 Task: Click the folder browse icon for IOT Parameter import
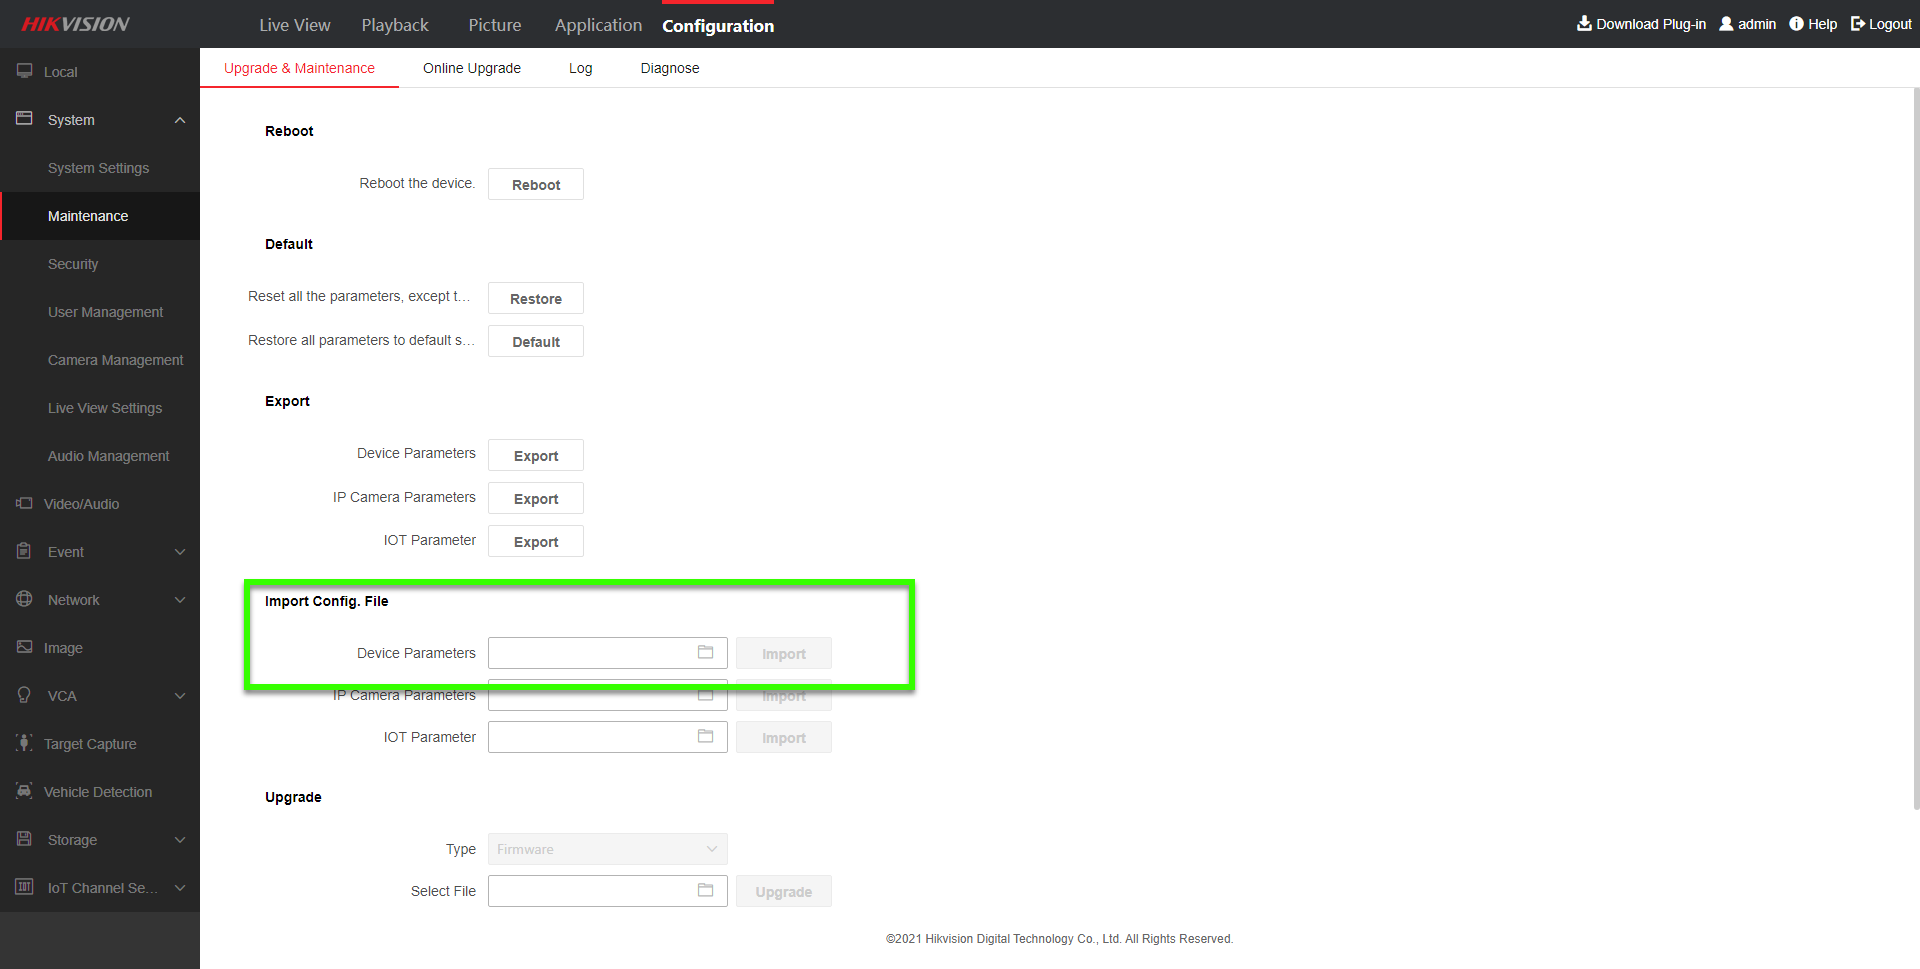click(705, 736)
